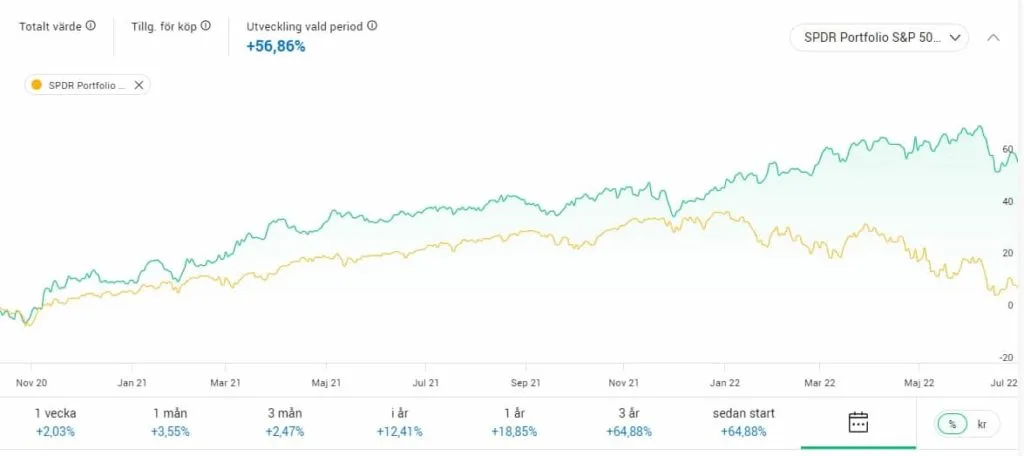Open the SPDR Portfolio S&P 500 dropdown
The height and width of the screenshot is (456, 1024).
[x=879, y=38]
